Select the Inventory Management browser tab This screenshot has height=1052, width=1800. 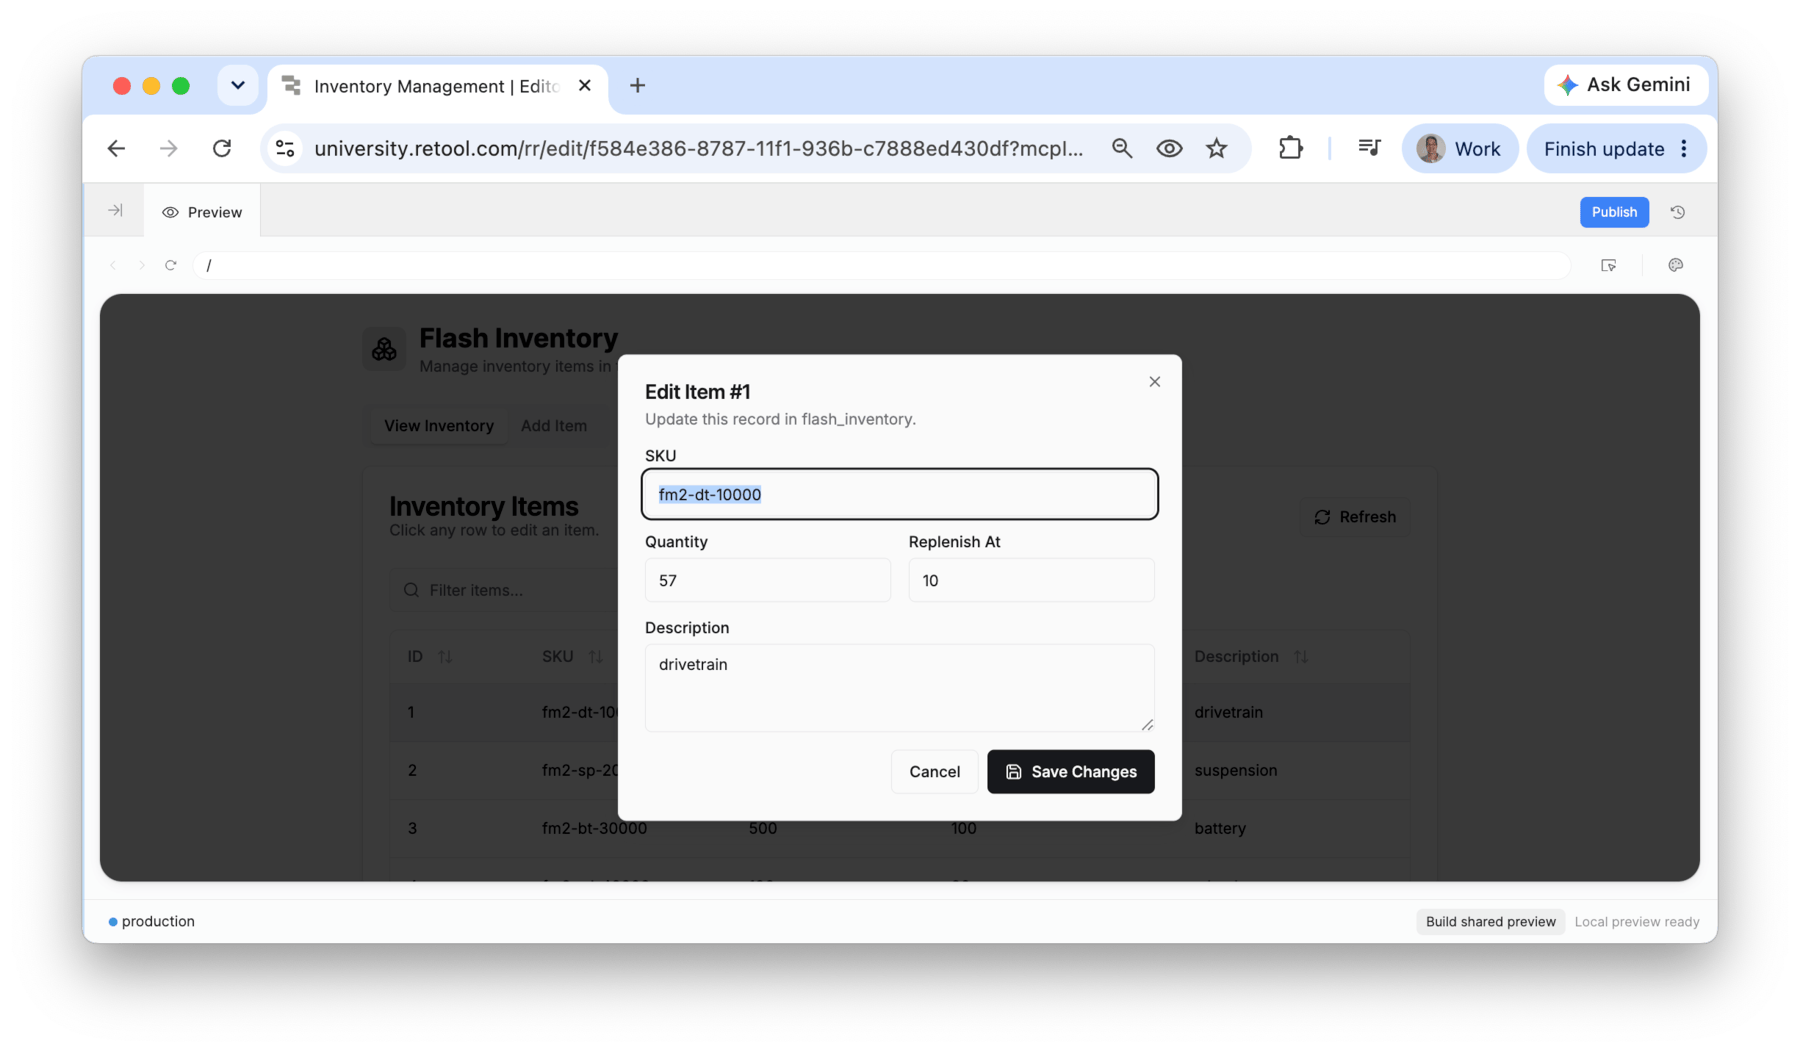(x=435, y=86)
